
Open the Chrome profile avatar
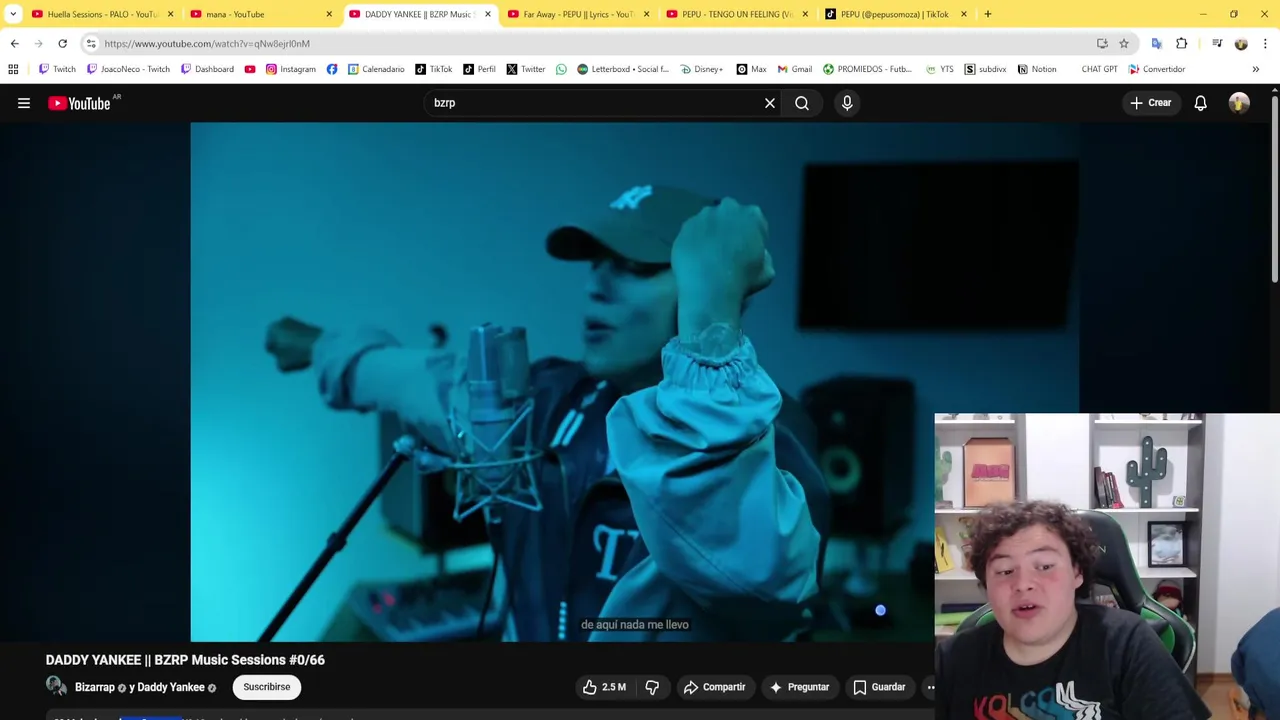(x=1241, y=43)
